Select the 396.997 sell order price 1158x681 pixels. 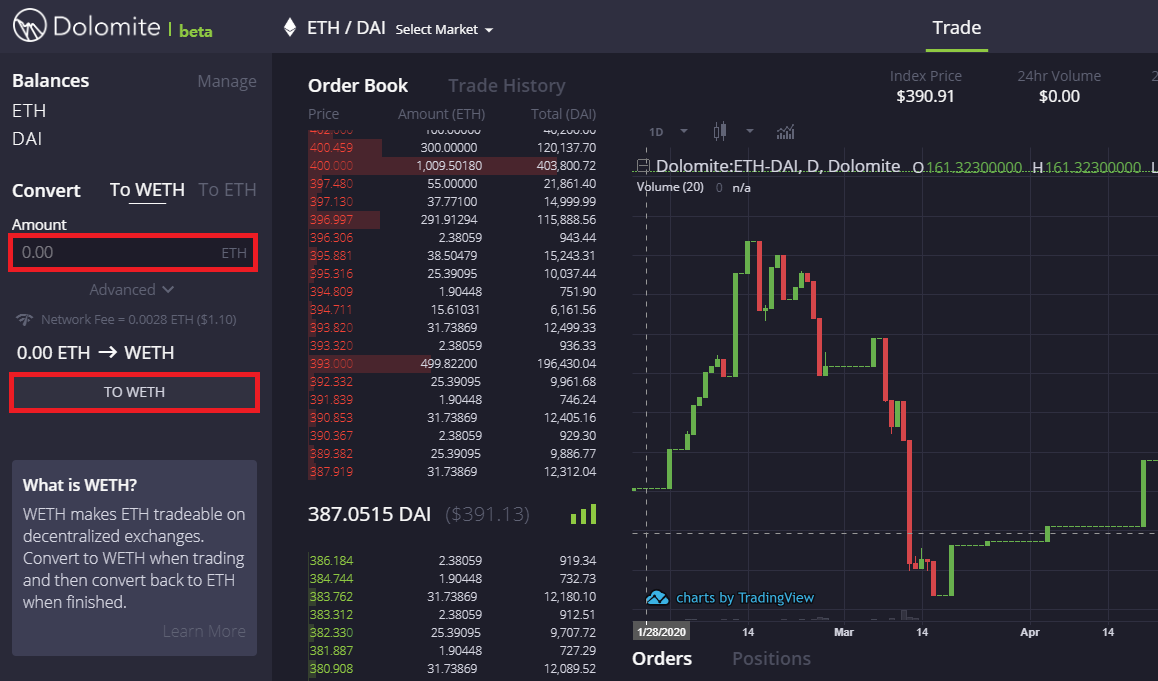(331, 219)
